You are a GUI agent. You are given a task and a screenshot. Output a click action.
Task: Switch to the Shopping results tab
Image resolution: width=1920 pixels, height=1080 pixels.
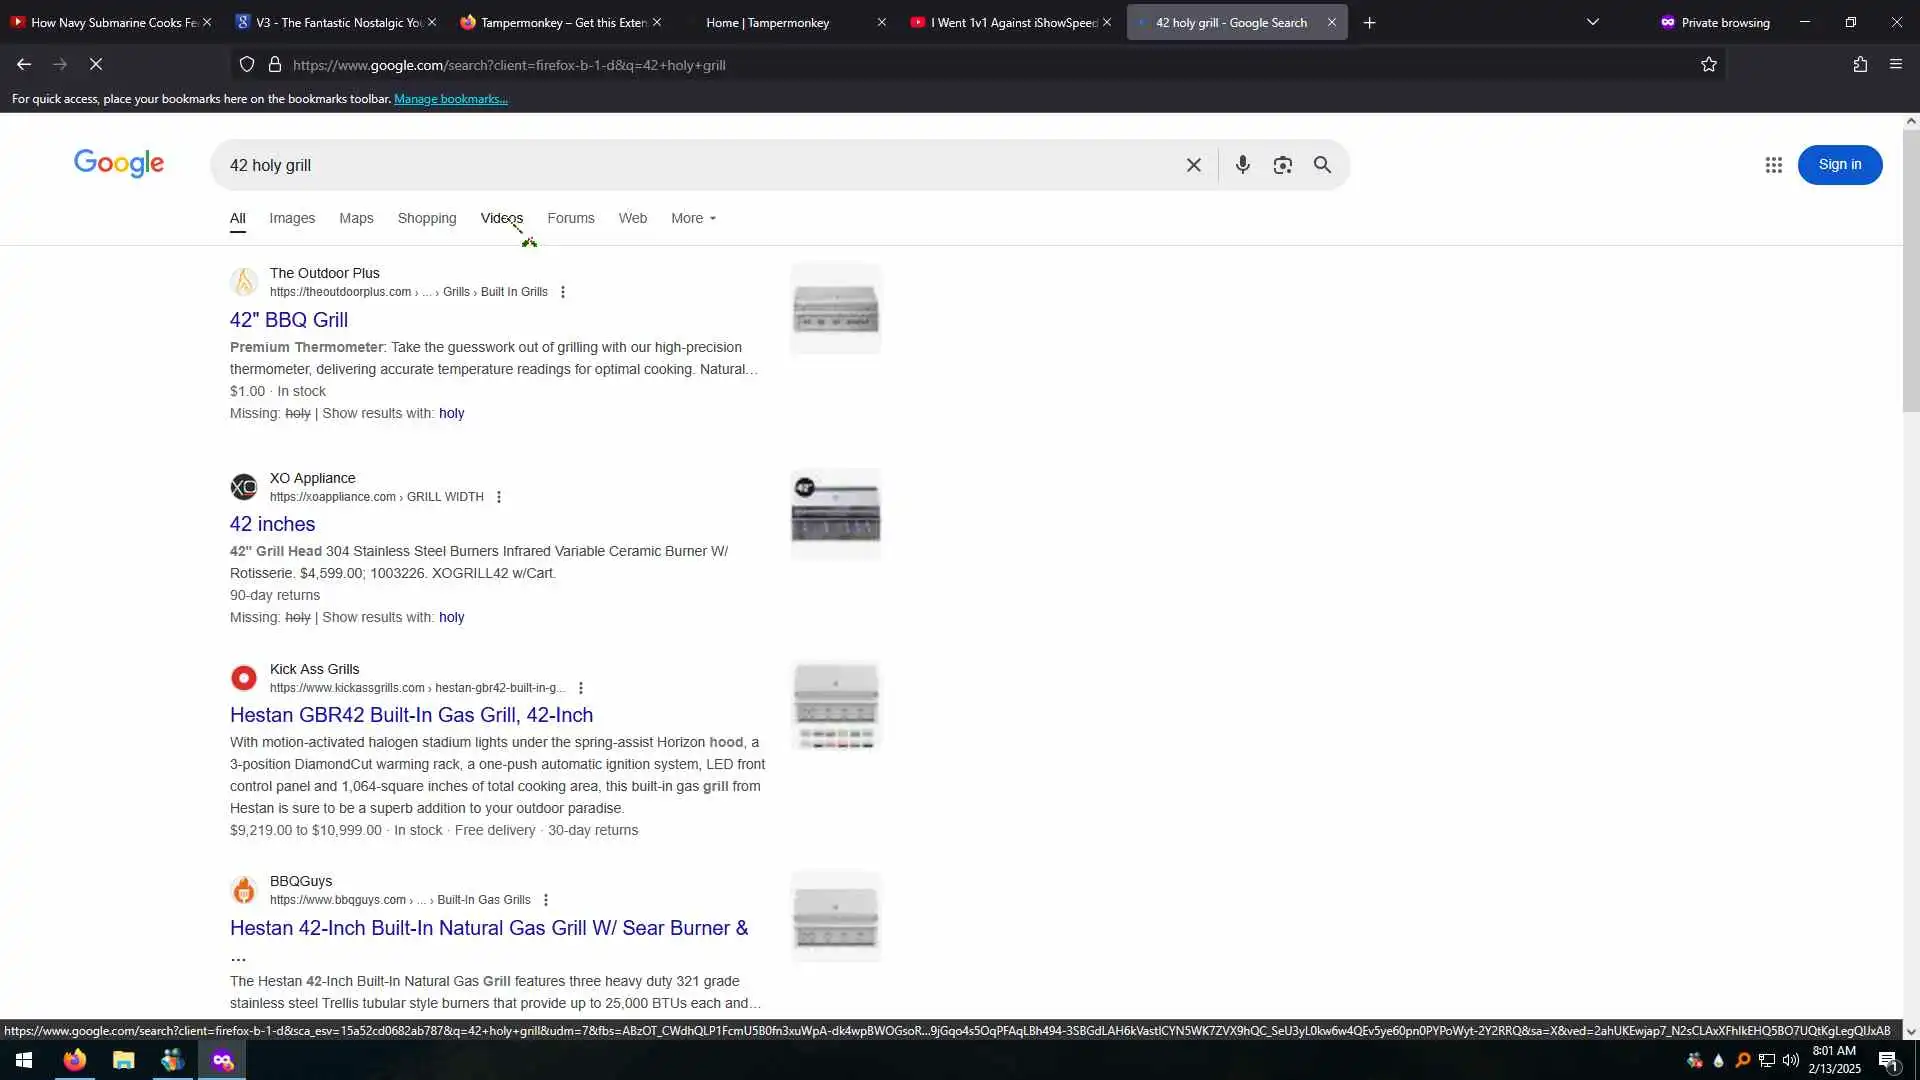(426, 218)
